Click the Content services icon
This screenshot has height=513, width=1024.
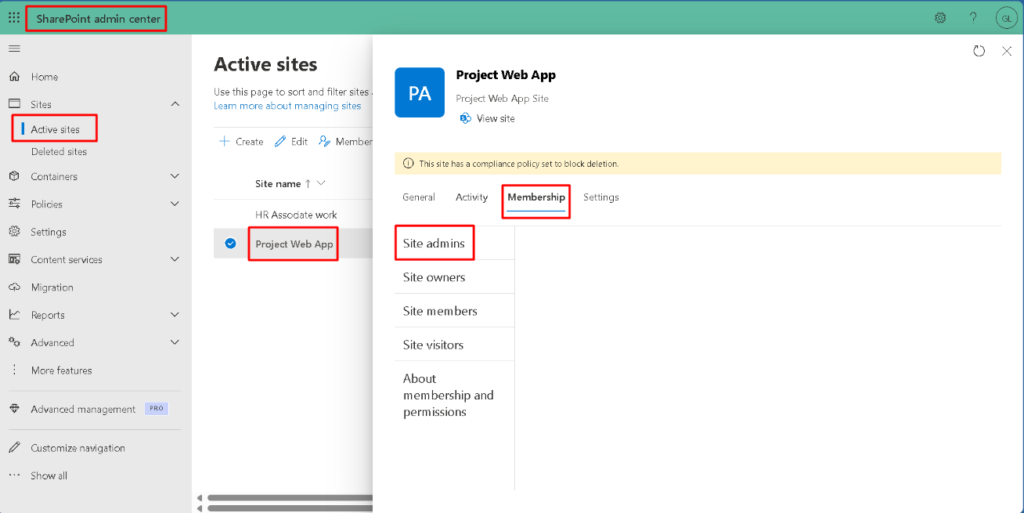[14, 259]
